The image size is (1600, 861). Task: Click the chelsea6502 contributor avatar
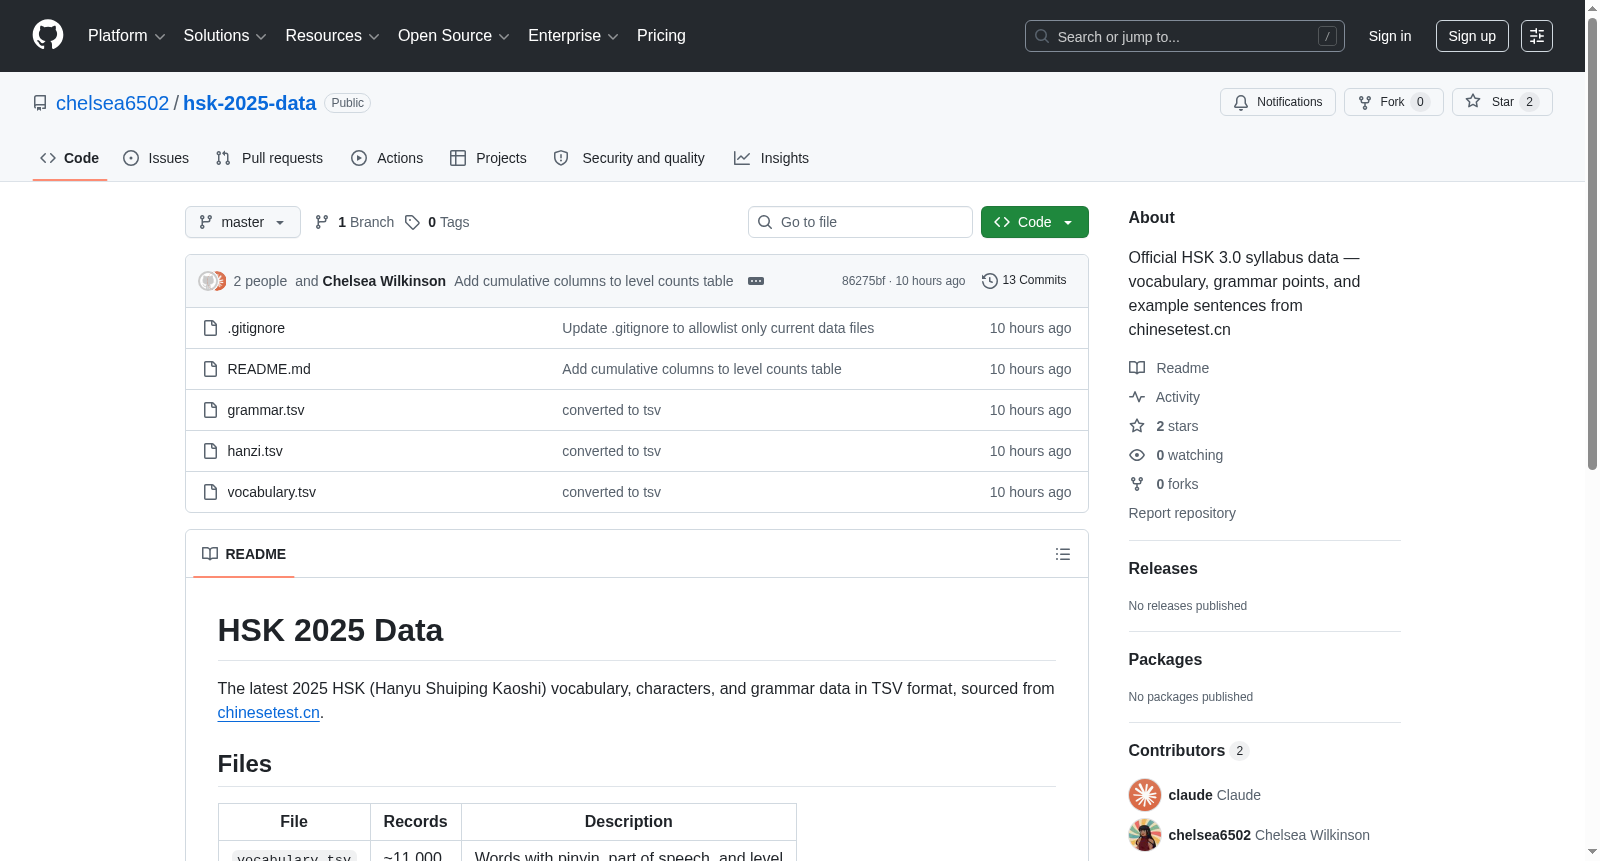(x=1145, y=835)
